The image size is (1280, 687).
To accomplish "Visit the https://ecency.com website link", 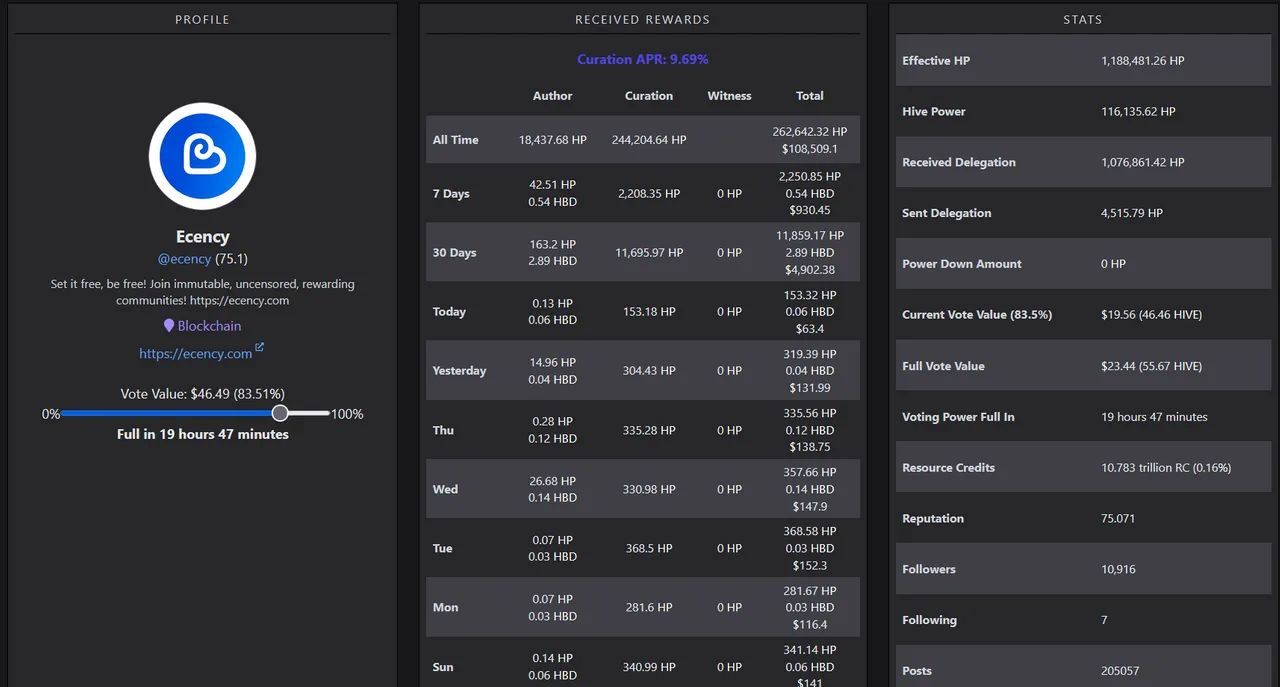I will [195, 353].
